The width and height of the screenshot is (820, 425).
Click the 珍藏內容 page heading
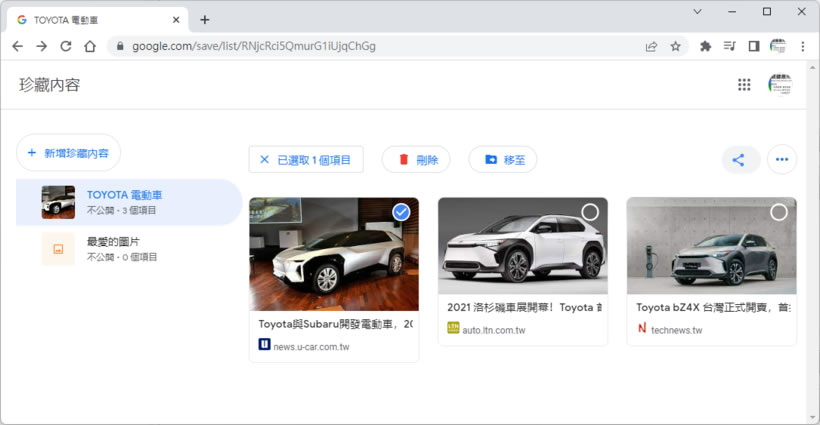coord(50,85)
